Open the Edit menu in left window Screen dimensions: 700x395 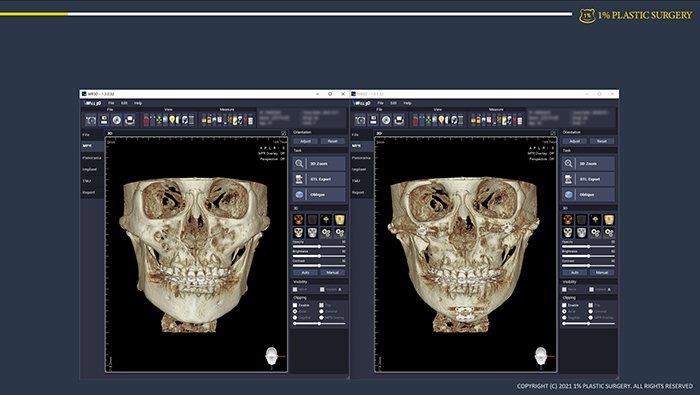(124, 103)
